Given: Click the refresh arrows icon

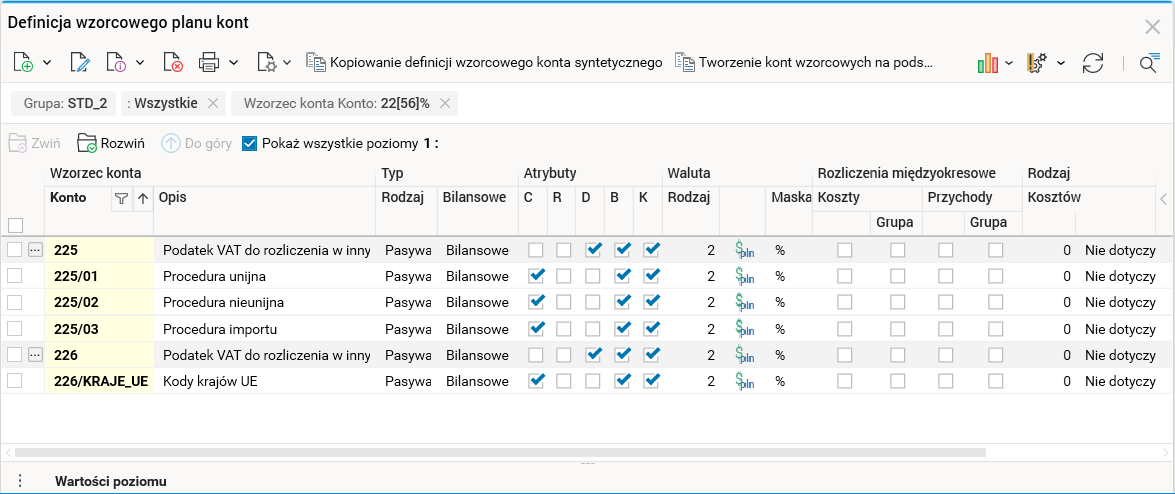Looking at the screenshot, I should click(1093, 63).
